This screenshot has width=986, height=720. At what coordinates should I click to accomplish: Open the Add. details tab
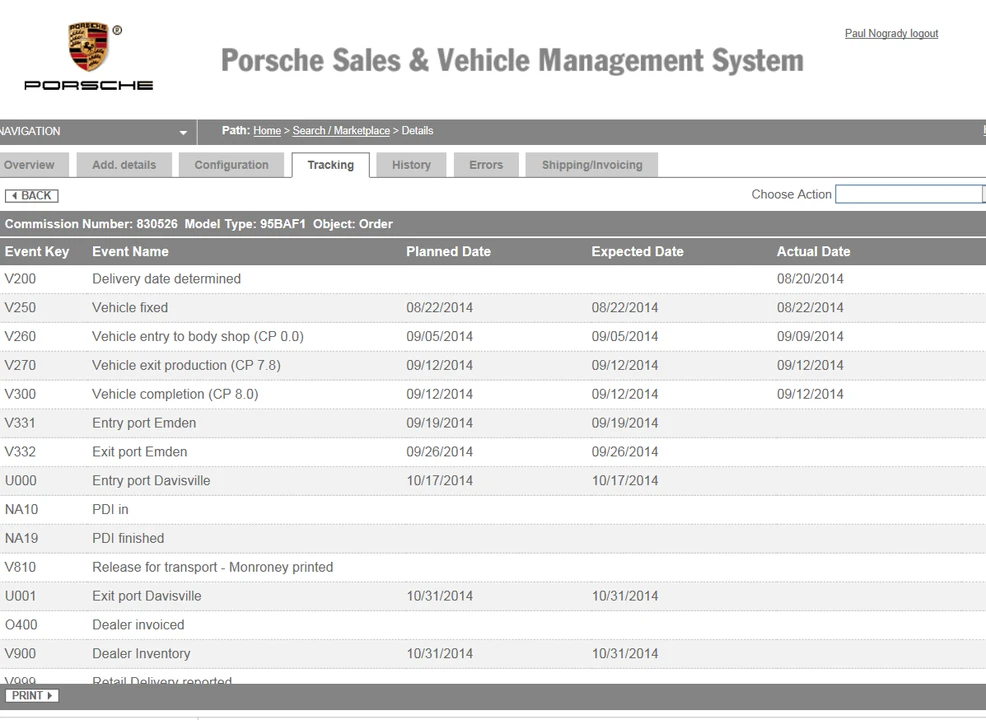tap(124, 165)
